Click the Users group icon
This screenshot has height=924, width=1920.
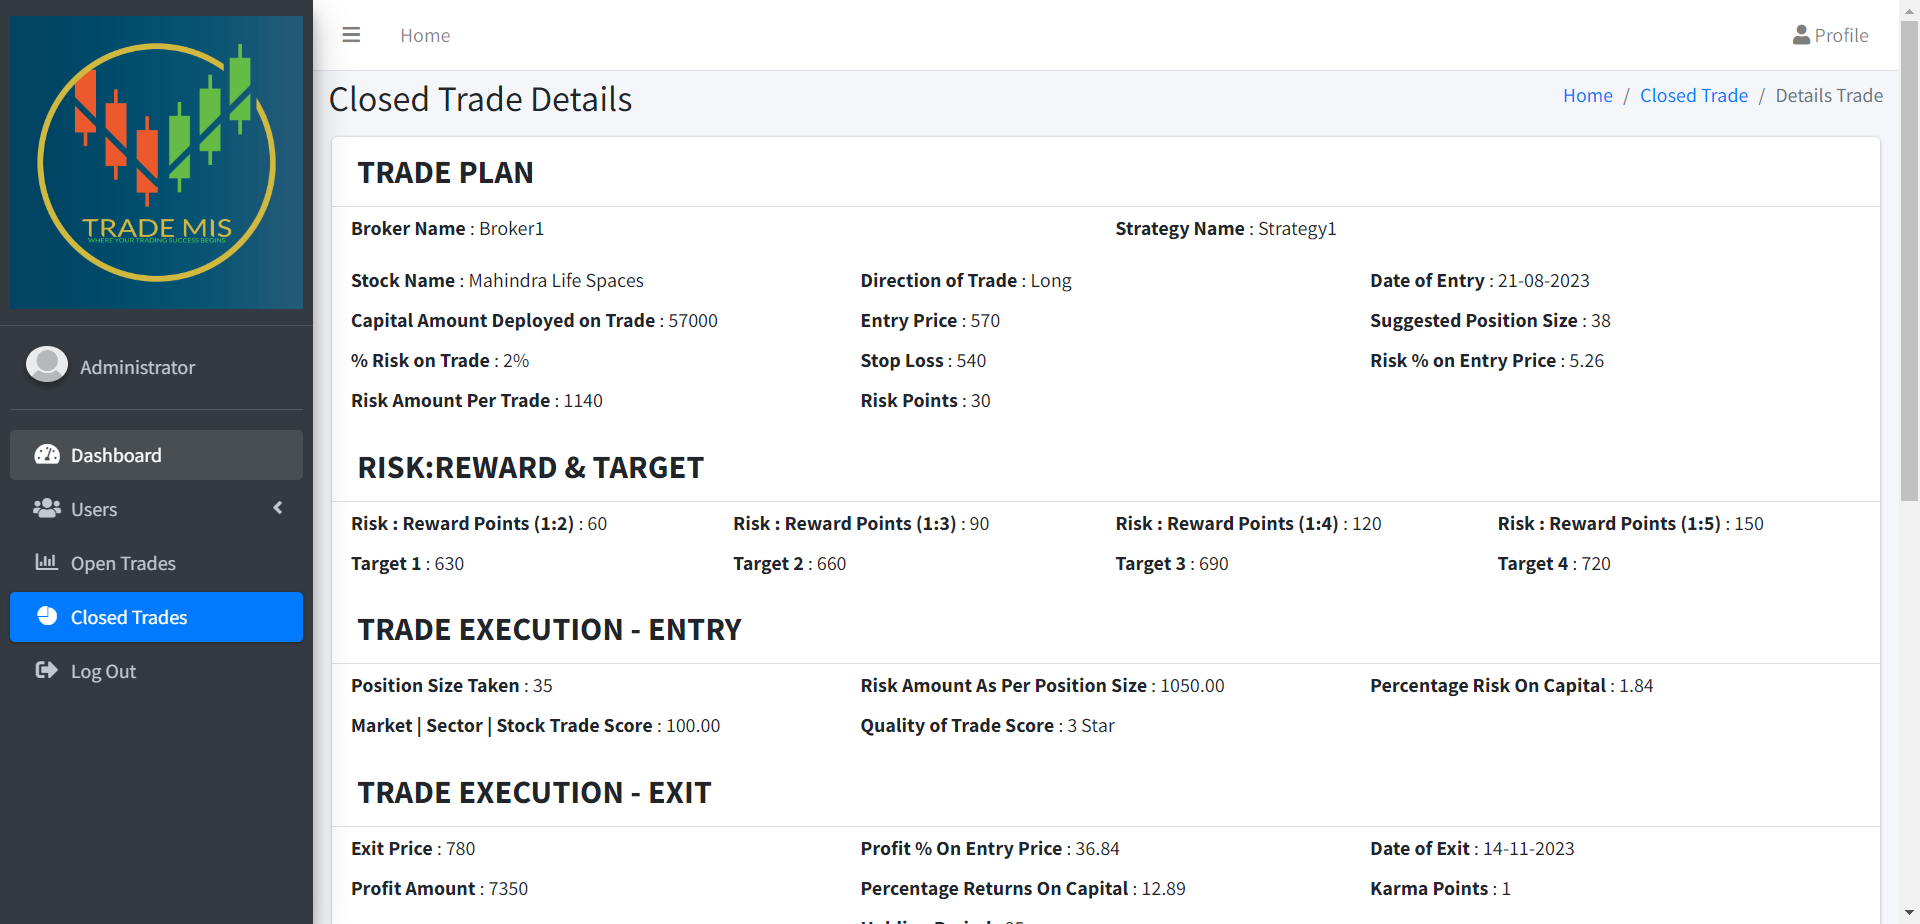47,509
